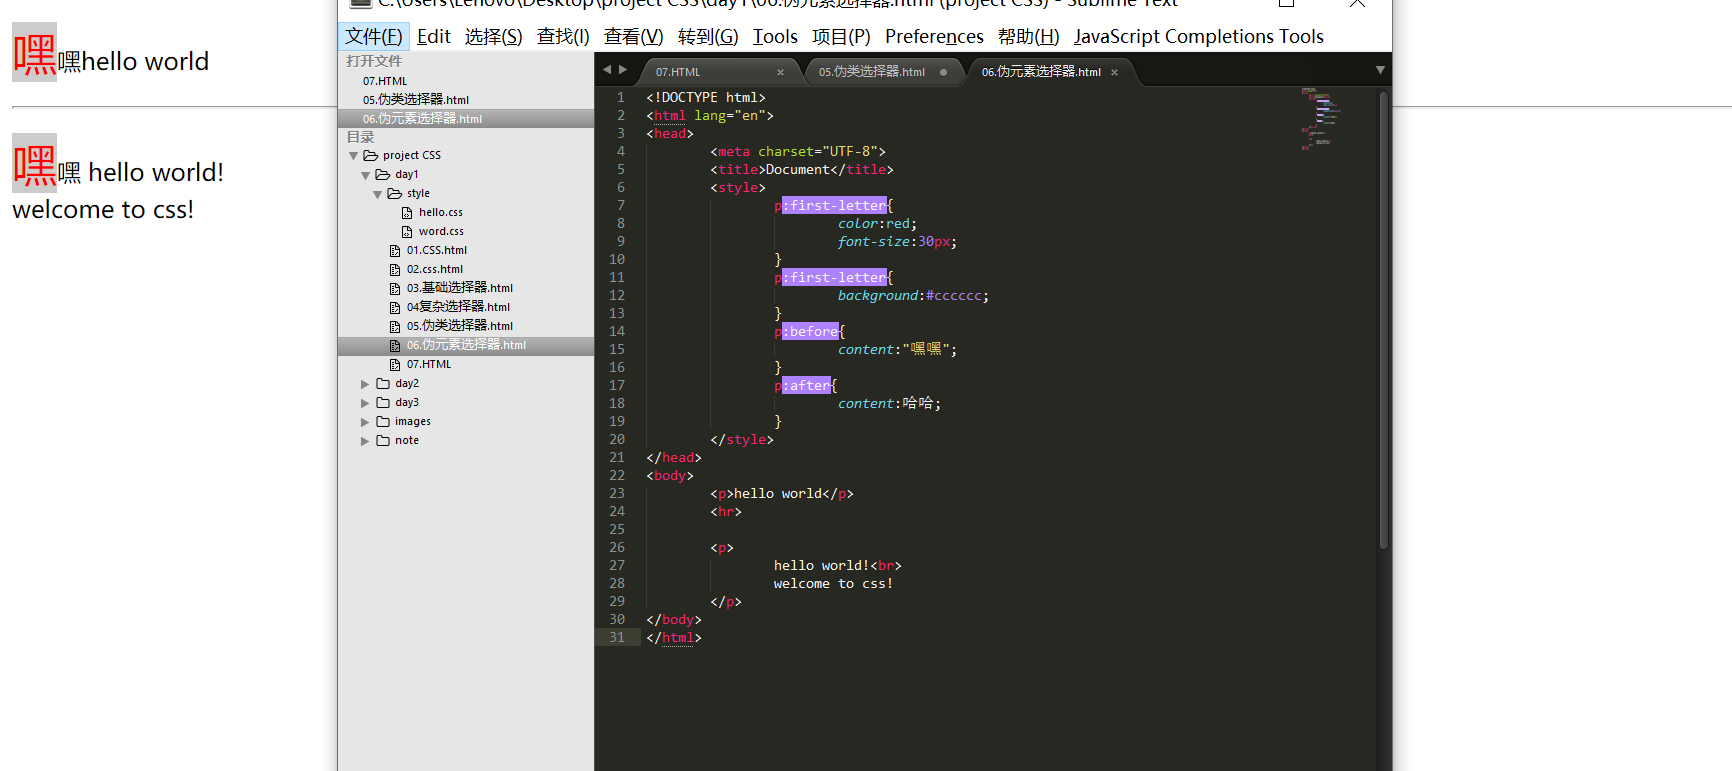
Task: Click the editor minimap preview
Action: click(x=1321, y=119)
